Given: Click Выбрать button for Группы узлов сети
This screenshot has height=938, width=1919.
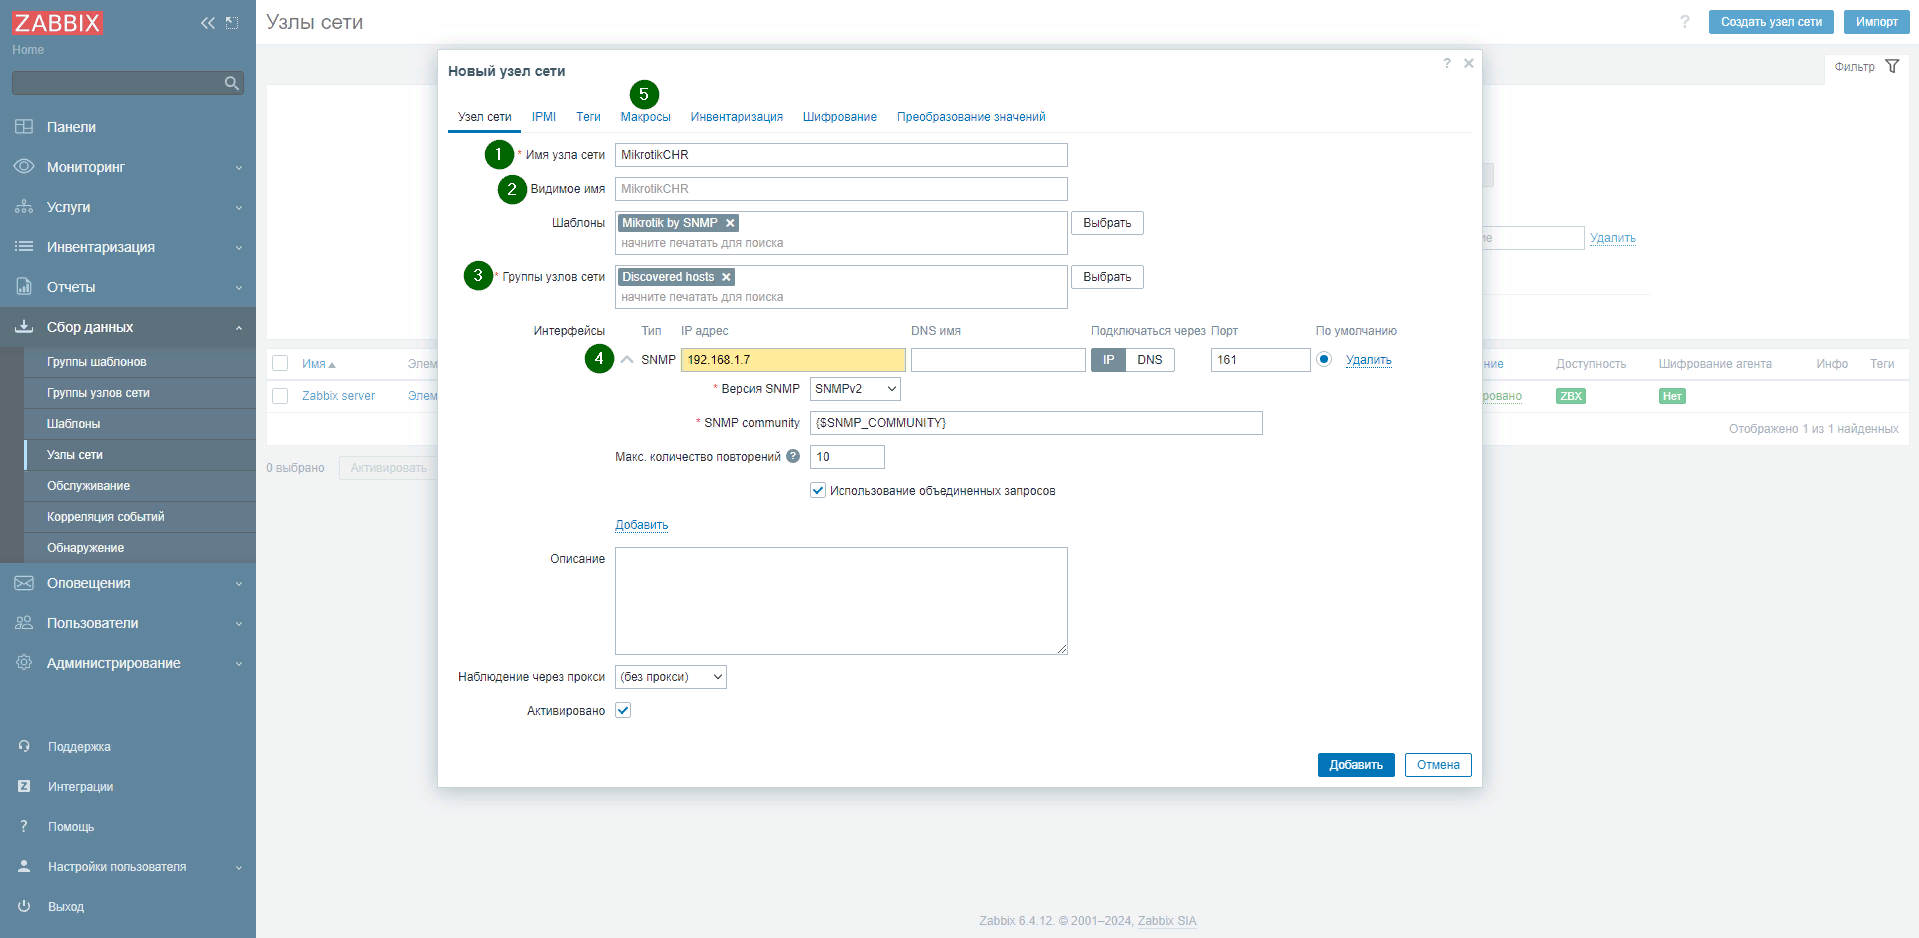Looking at the screenshot, I should click(1107, 277).
